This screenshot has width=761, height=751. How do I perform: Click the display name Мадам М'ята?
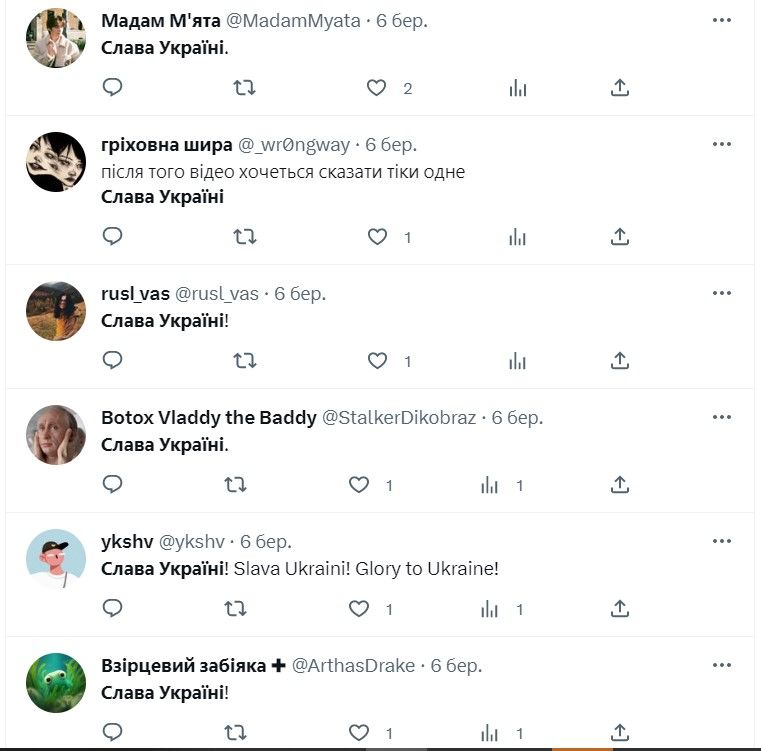tap(161, 21)
